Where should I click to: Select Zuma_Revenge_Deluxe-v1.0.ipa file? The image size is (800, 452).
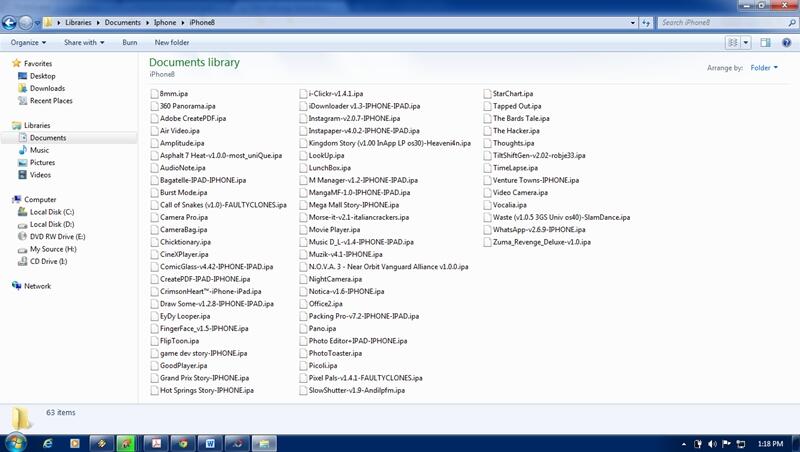[x=542, y=242]
